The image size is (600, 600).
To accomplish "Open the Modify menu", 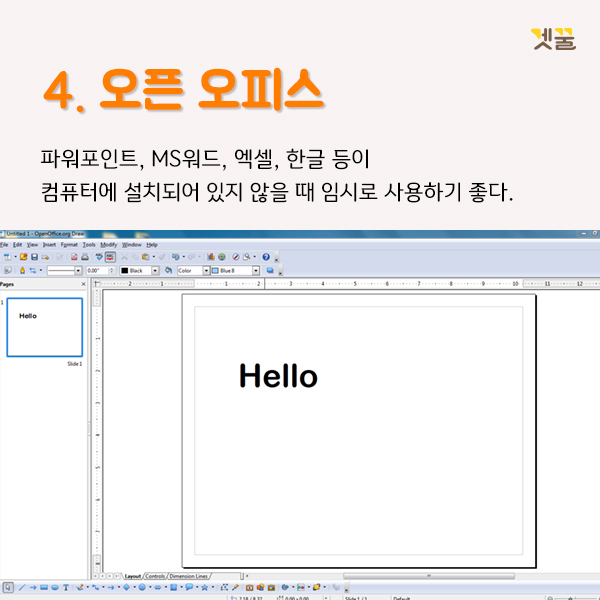I will point(109,245).
